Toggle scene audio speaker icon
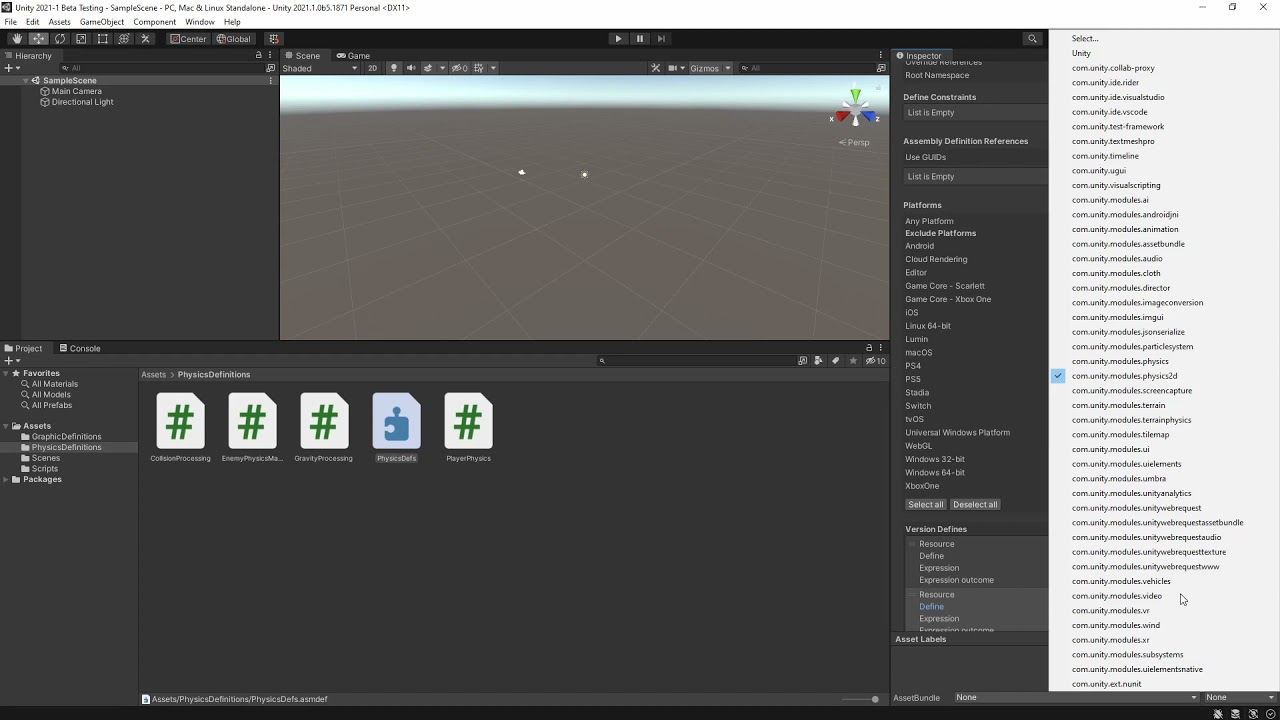 click(410, 68)
